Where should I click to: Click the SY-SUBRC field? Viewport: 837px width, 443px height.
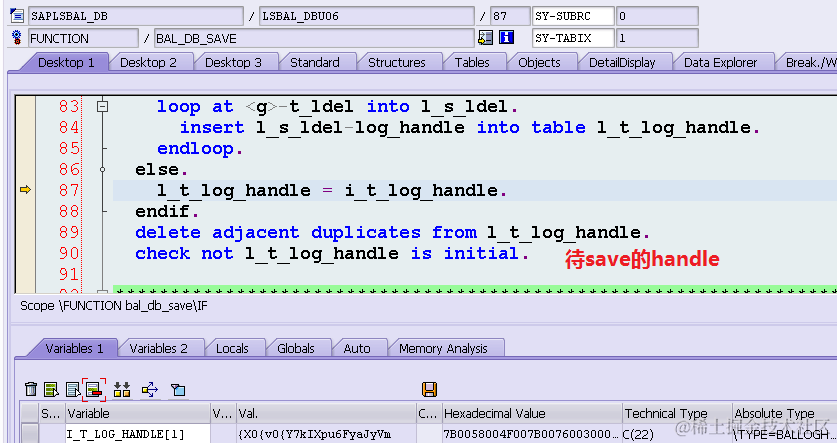573,16
